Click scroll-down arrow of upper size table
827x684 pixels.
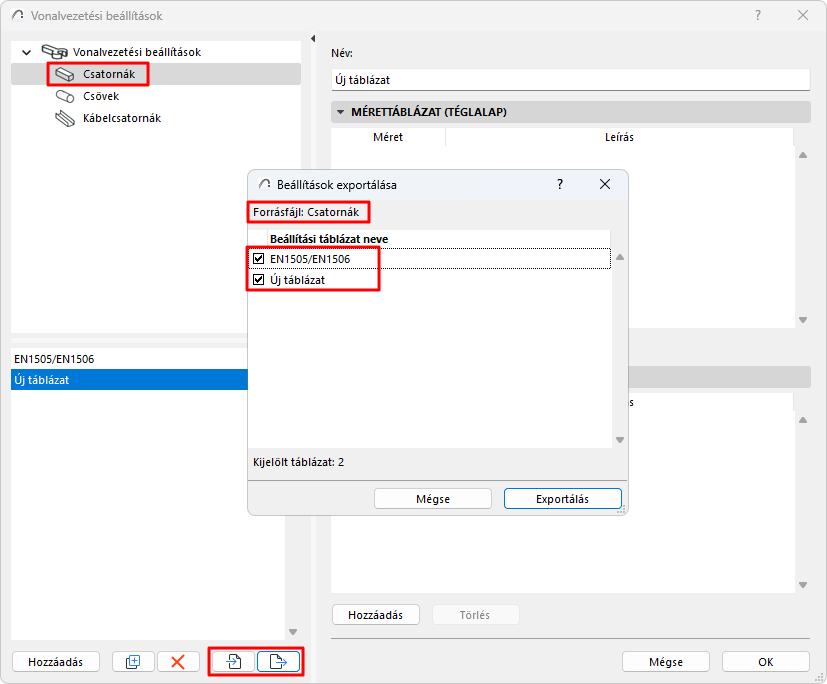(803, 320)
